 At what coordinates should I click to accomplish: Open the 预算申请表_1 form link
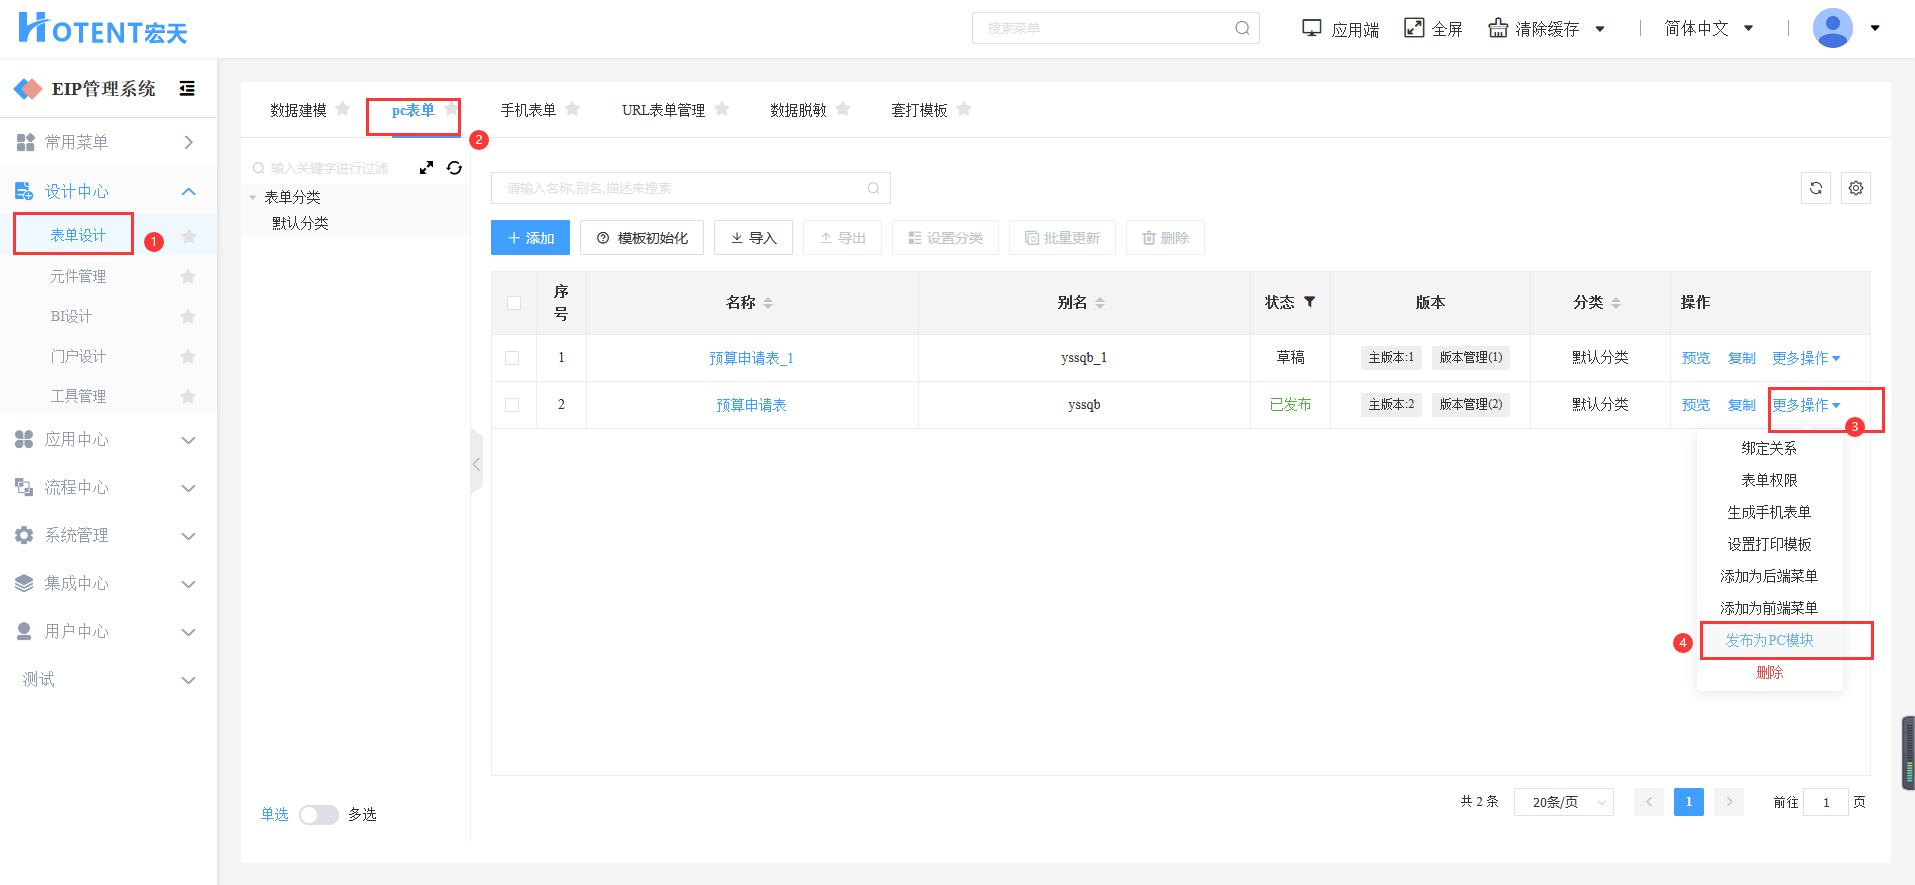pos(751,358)
